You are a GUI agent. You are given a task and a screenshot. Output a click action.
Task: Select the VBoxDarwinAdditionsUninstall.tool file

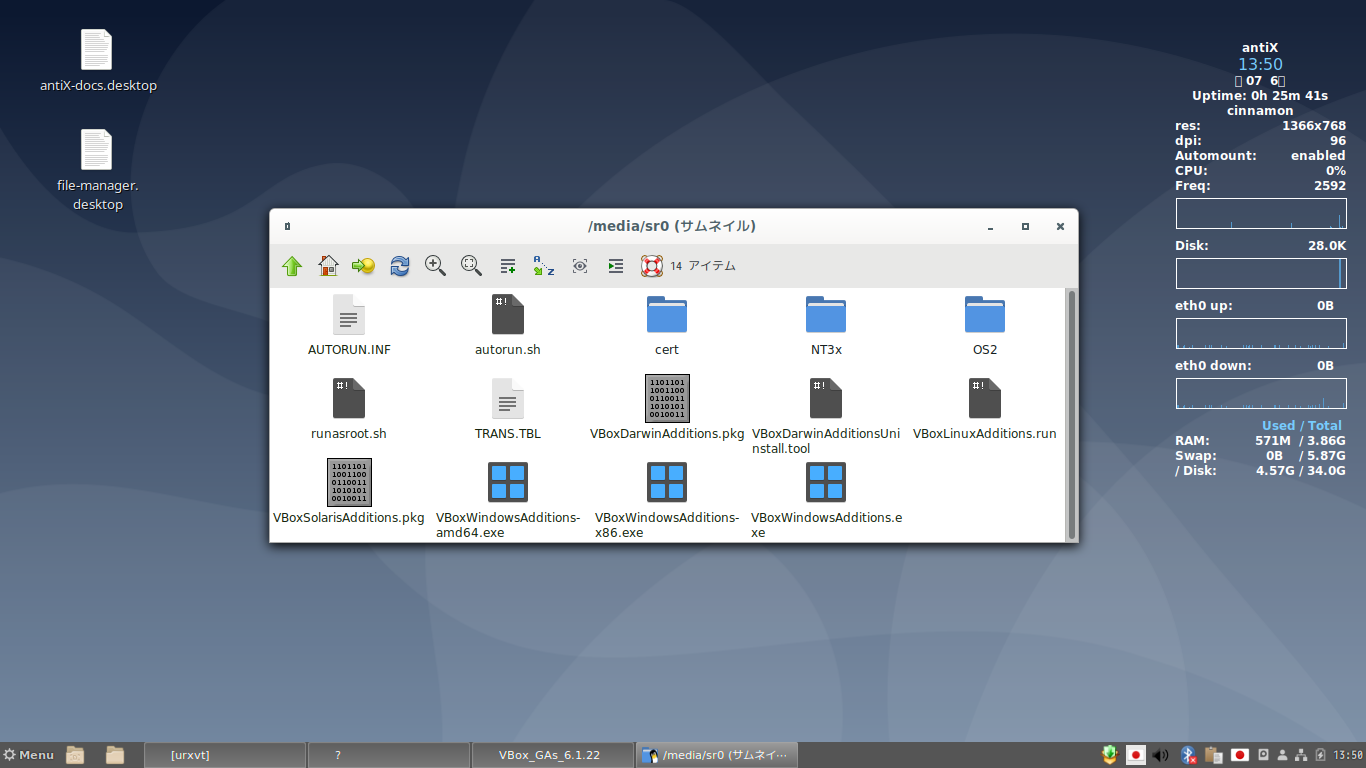826,417
